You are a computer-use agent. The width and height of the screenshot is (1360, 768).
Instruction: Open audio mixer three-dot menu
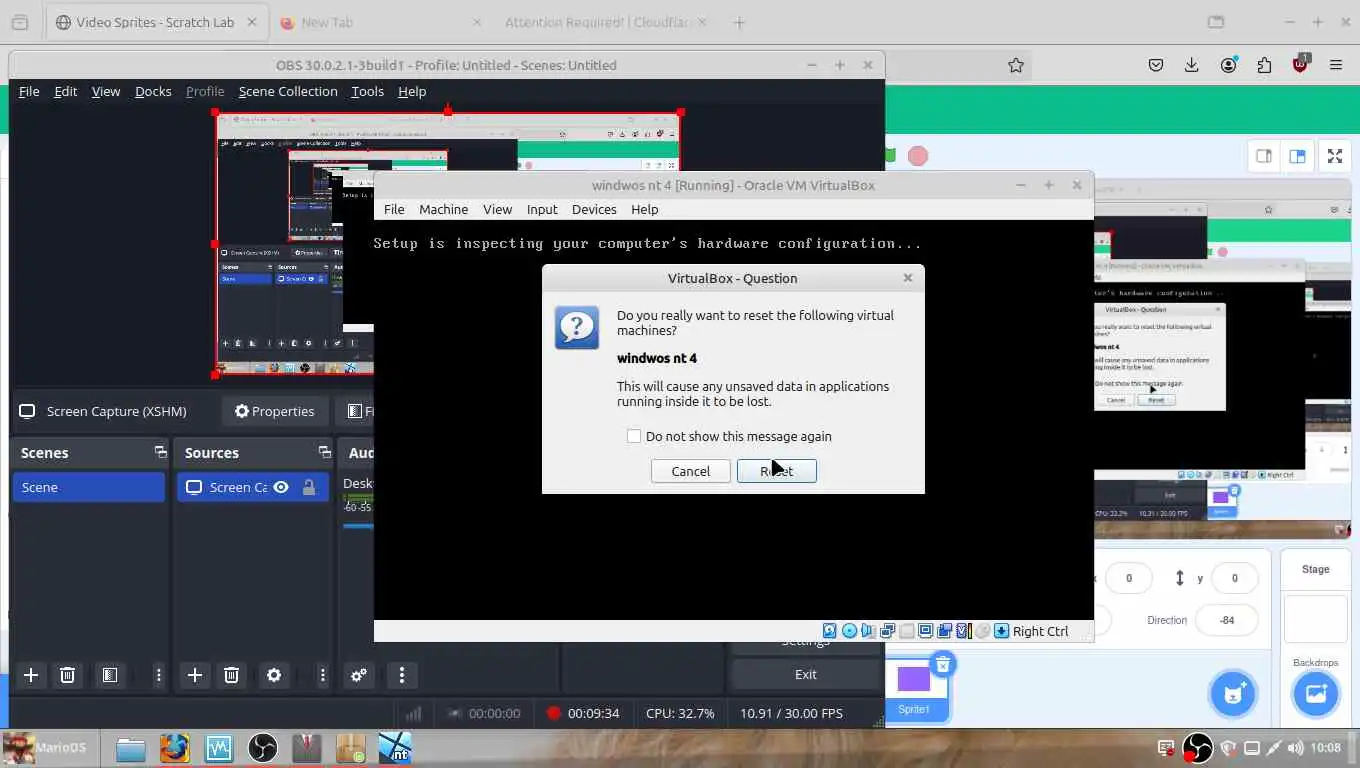(402, 675)
